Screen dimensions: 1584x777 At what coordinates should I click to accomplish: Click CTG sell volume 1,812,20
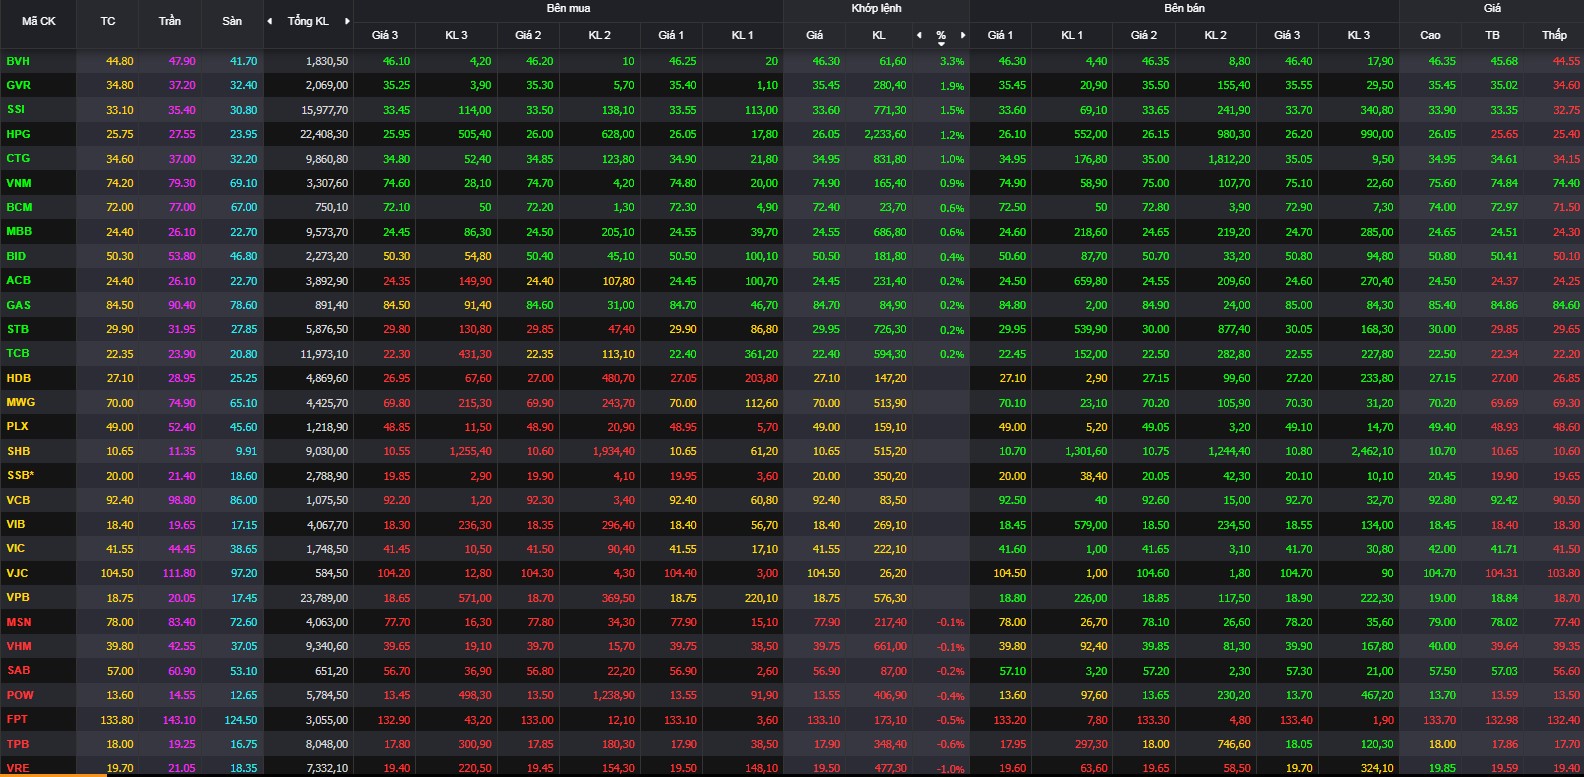pyautogui.click(x=1229, y=159)
